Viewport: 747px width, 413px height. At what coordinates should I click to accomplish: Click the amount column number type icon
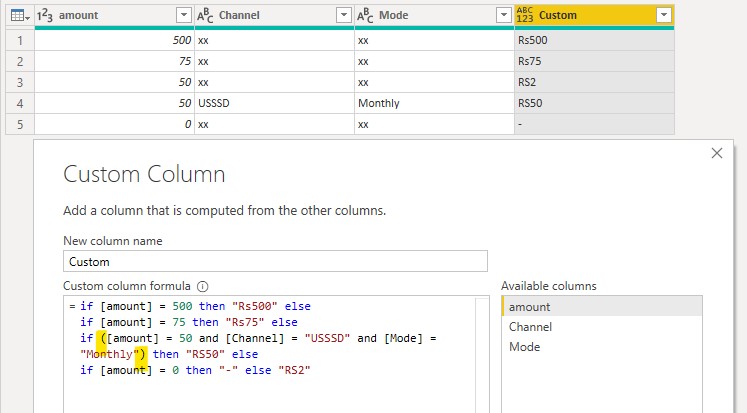pyautogui.click(x=45, y=15)
